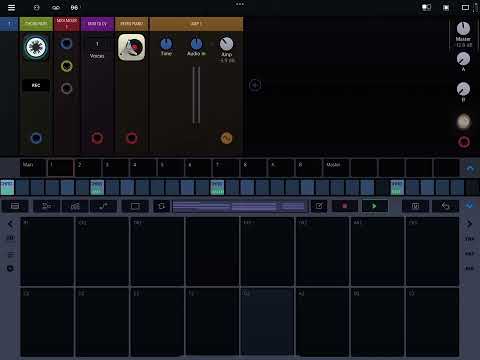The image size is (480, 360).
Task: Open the list icon on left sidebar
Action: [x=11, y=255]
